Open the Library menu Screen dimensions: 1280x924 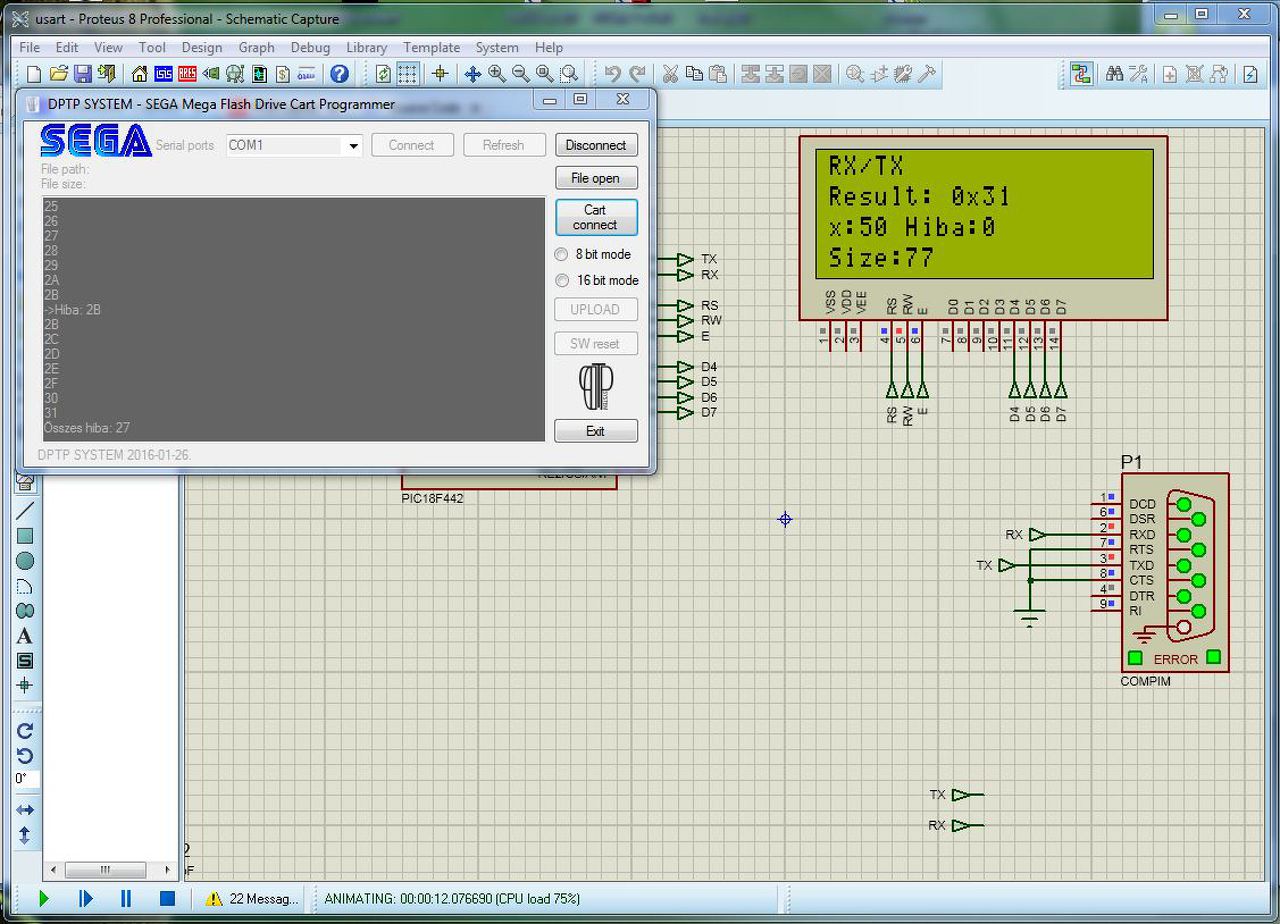tap(366, 47)
